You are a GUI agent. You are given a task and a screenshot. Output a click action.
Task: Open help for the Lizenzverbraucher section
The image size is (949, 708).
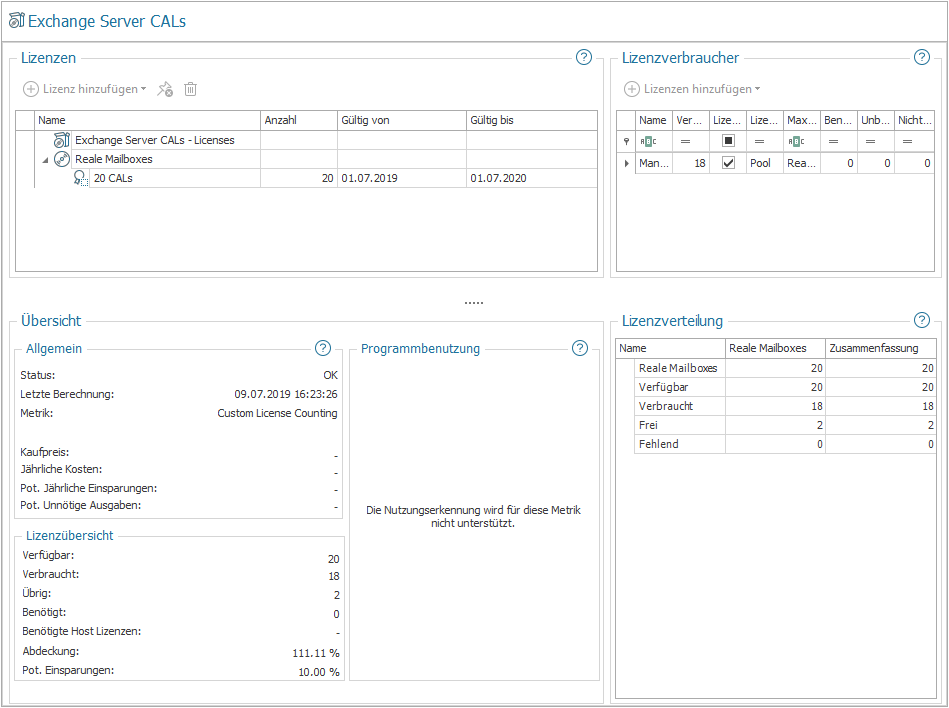coord(921,57)
